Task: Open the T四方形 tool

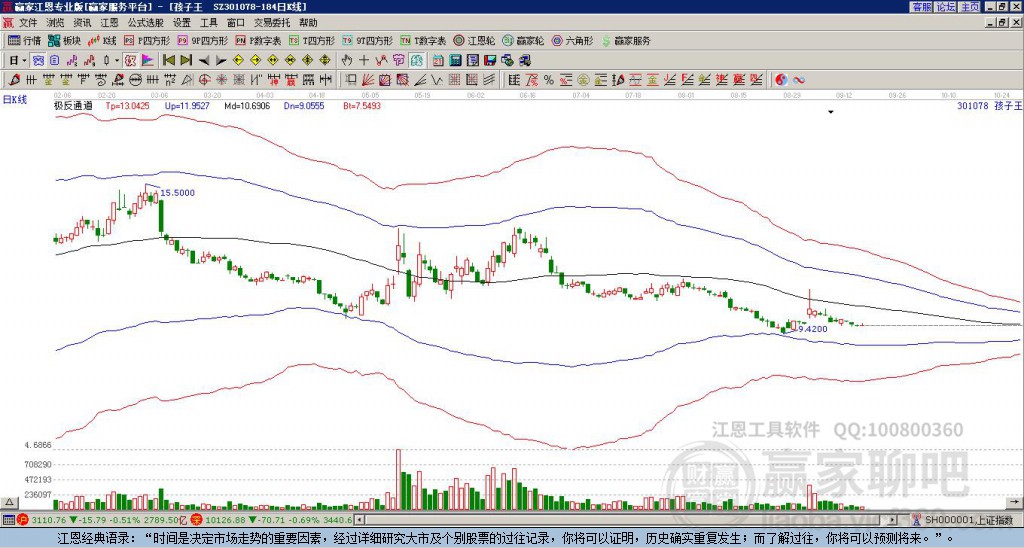Action: coord(312,40)
